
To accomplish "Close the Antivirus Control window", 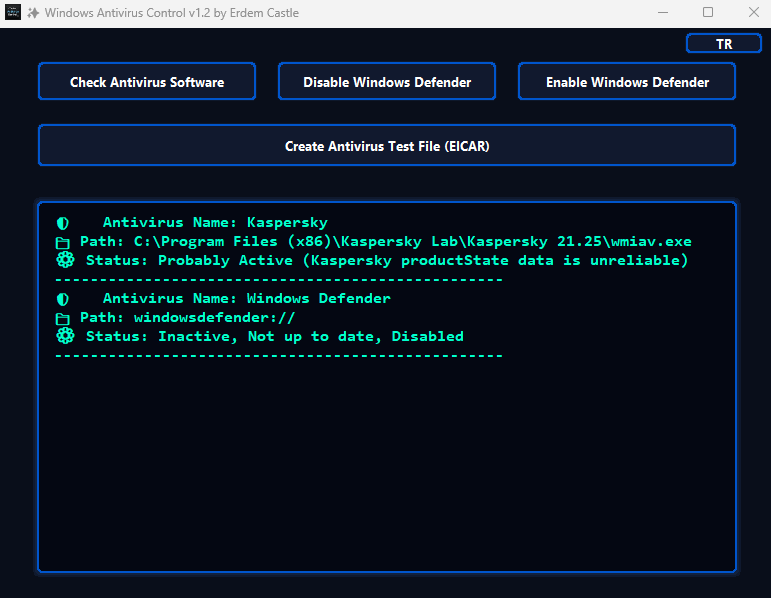I will (x=753, y=13).
